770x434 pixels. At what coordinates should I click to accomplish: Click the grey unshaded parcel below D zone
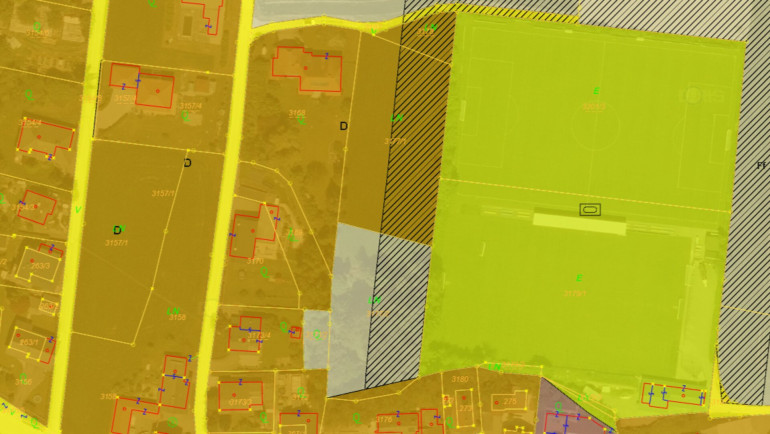352,300
